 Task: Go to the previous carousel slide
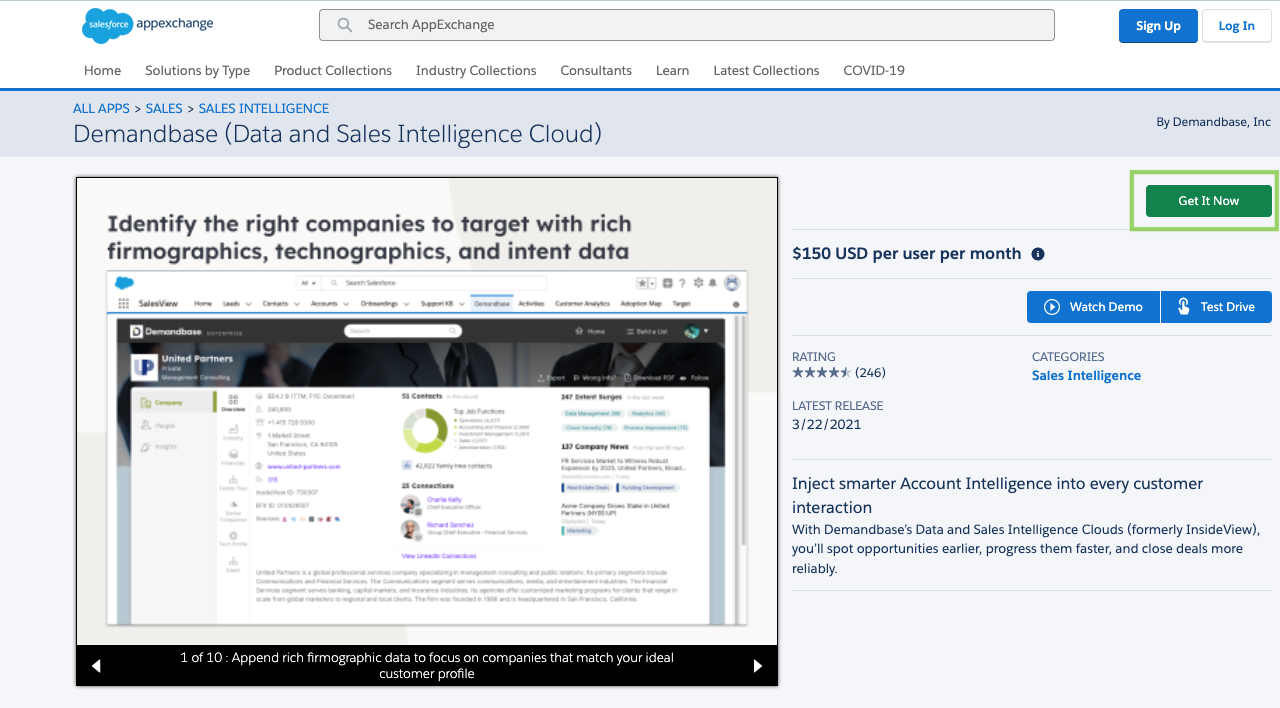point(96,666)
